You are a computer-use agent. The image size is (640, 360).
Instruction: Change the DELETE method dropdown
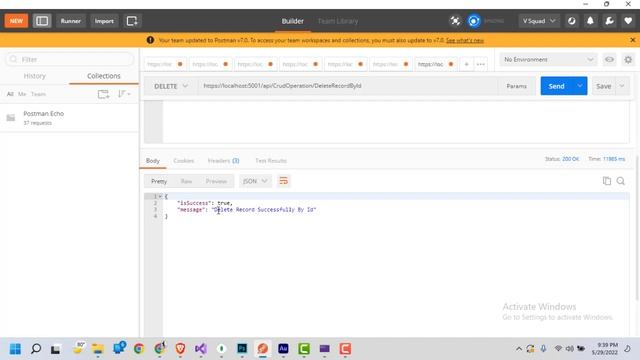click(x=171, y=86)
